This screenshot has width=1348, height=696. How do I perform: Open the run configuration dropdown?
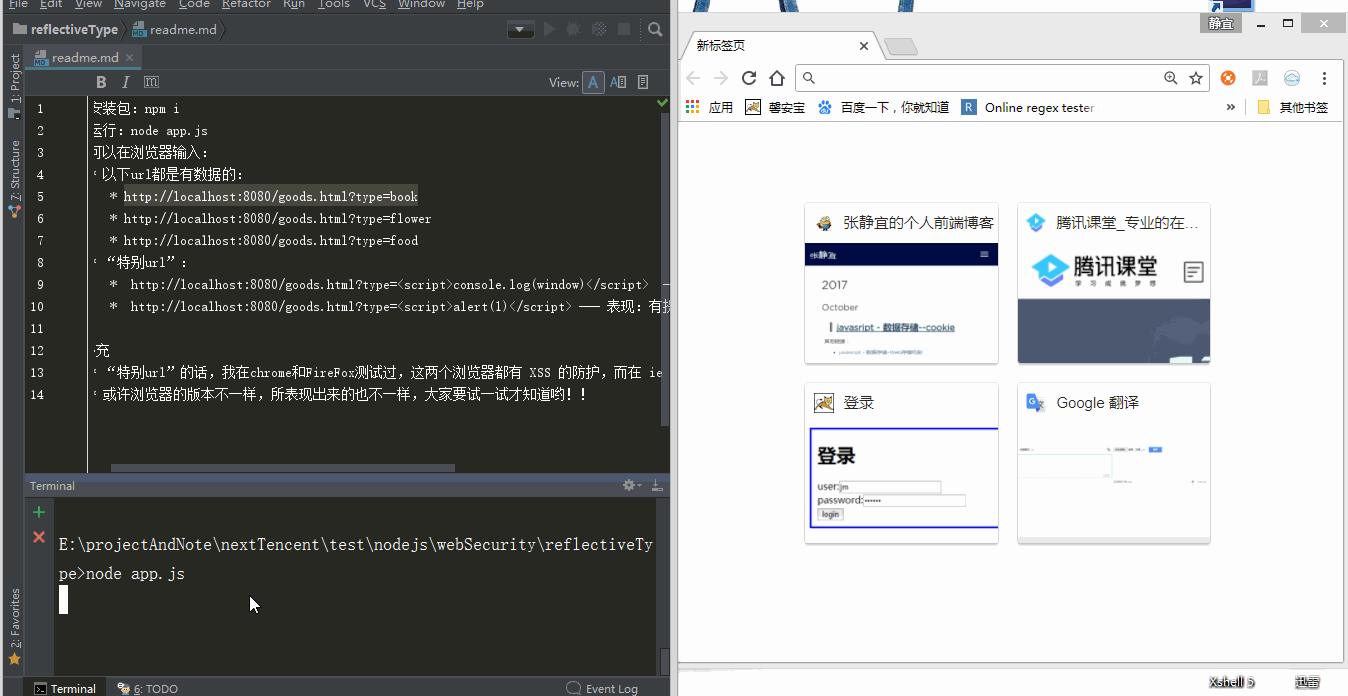pyautogui.click(x=520, y=30)
